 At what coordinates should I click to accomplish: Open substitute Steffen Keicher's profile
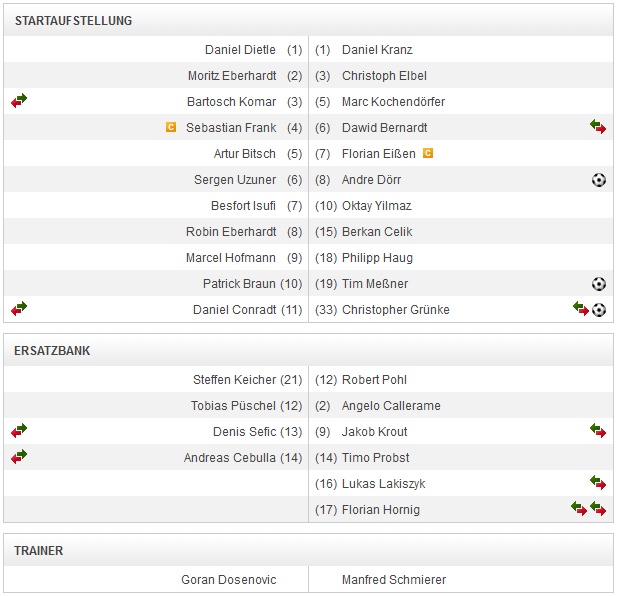click(x=234, y=380)
